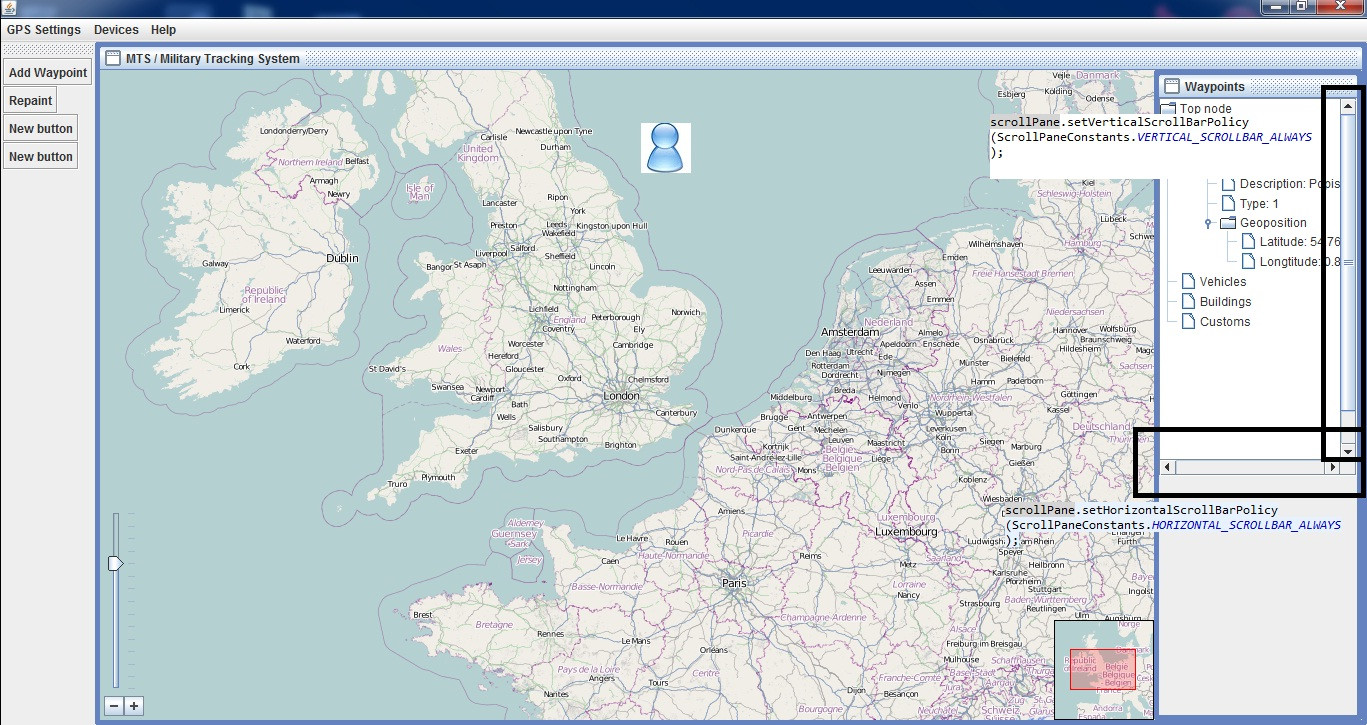Click the 'Belfast' label on the map
1367x725 pixels.
[357, 161]
